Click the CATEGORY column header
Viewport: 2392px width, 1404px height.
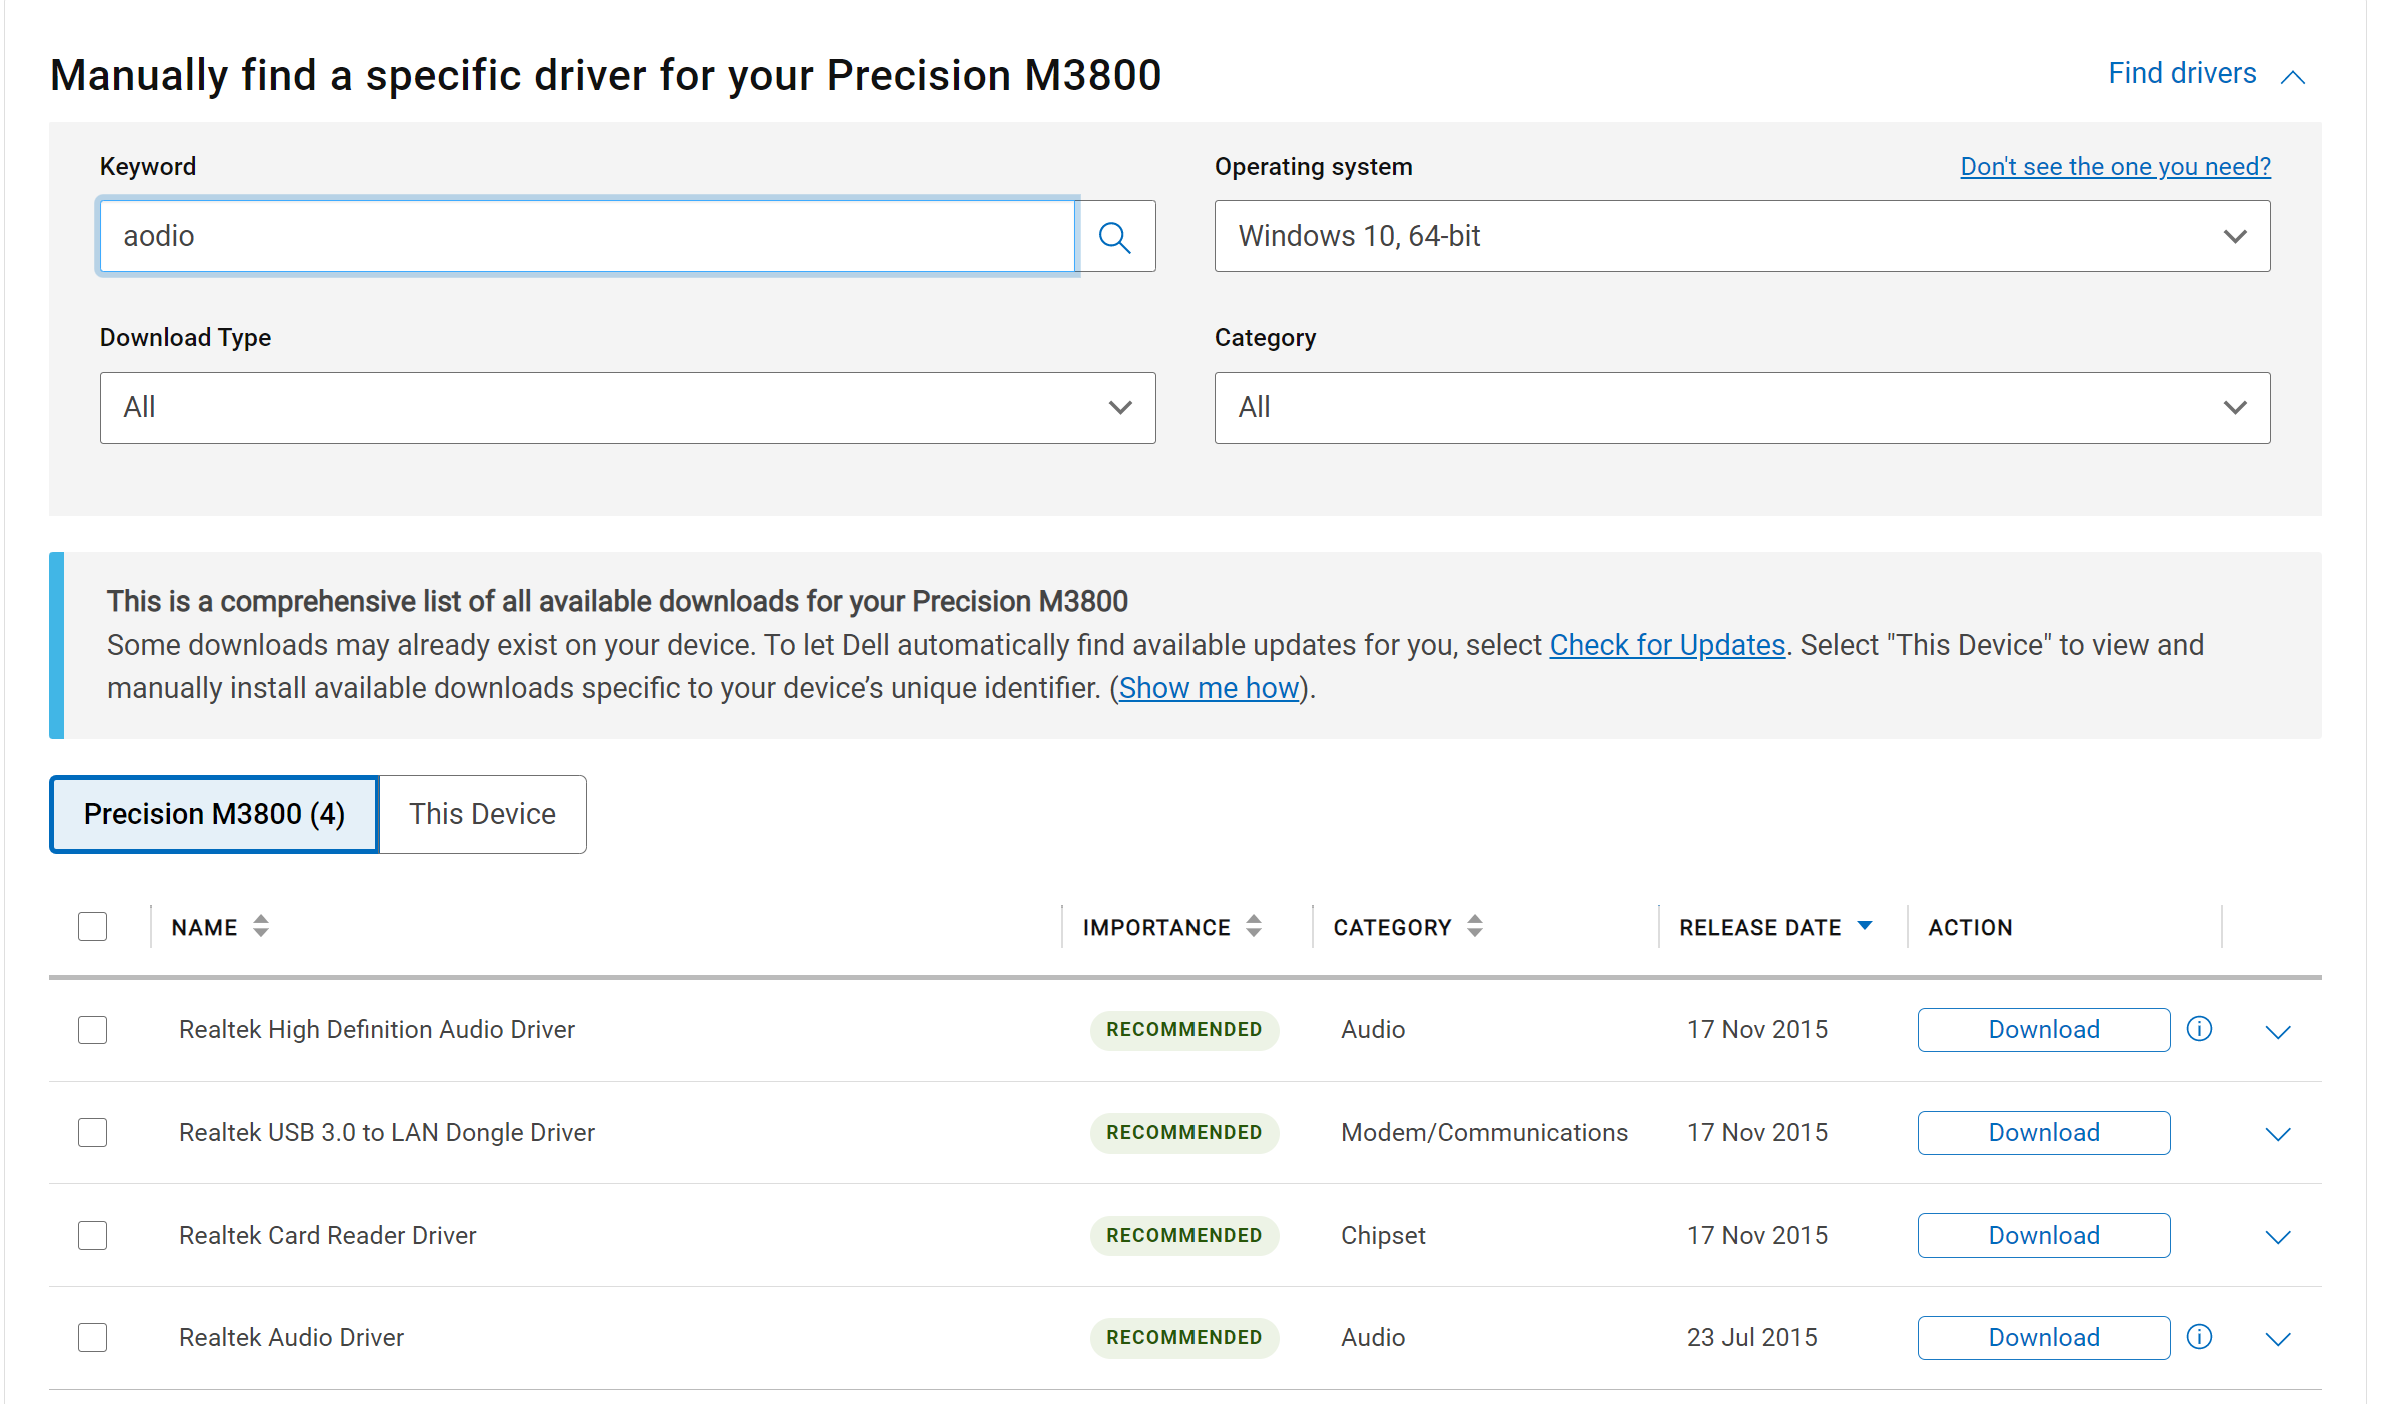click(1392, 927)
